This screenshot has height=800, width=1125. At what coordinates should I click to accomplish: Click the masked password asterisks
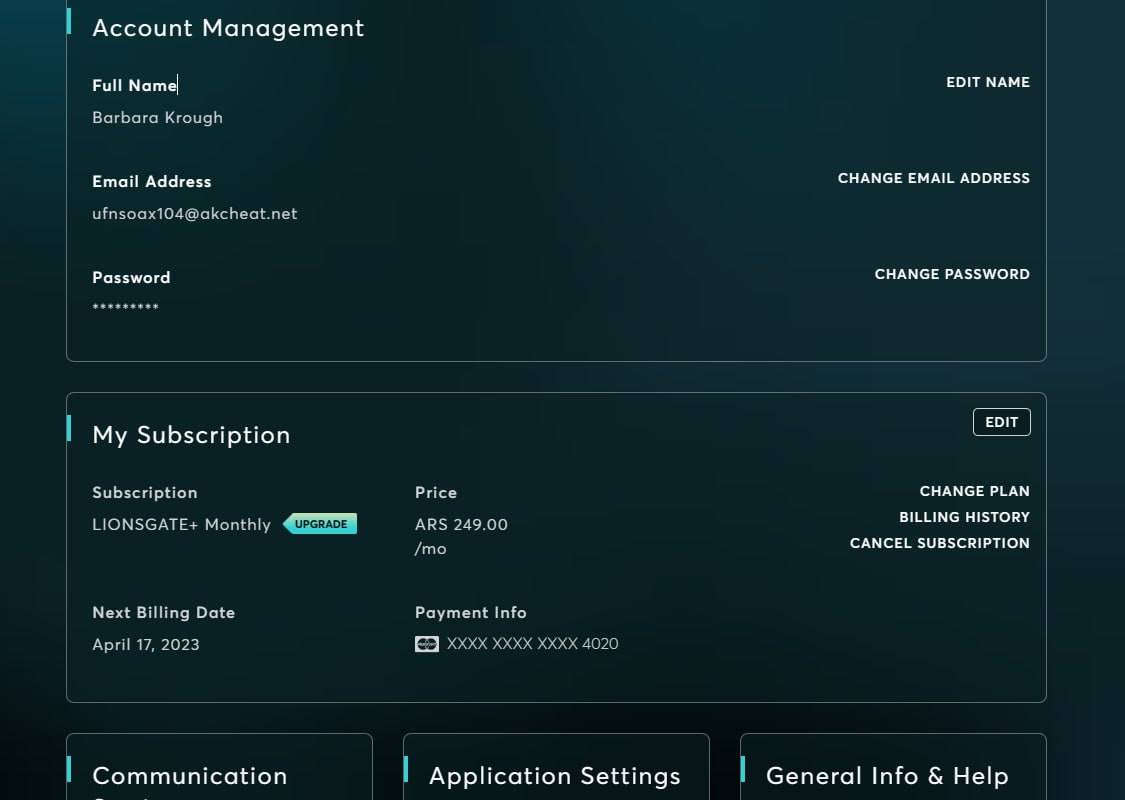click(125, 308)
